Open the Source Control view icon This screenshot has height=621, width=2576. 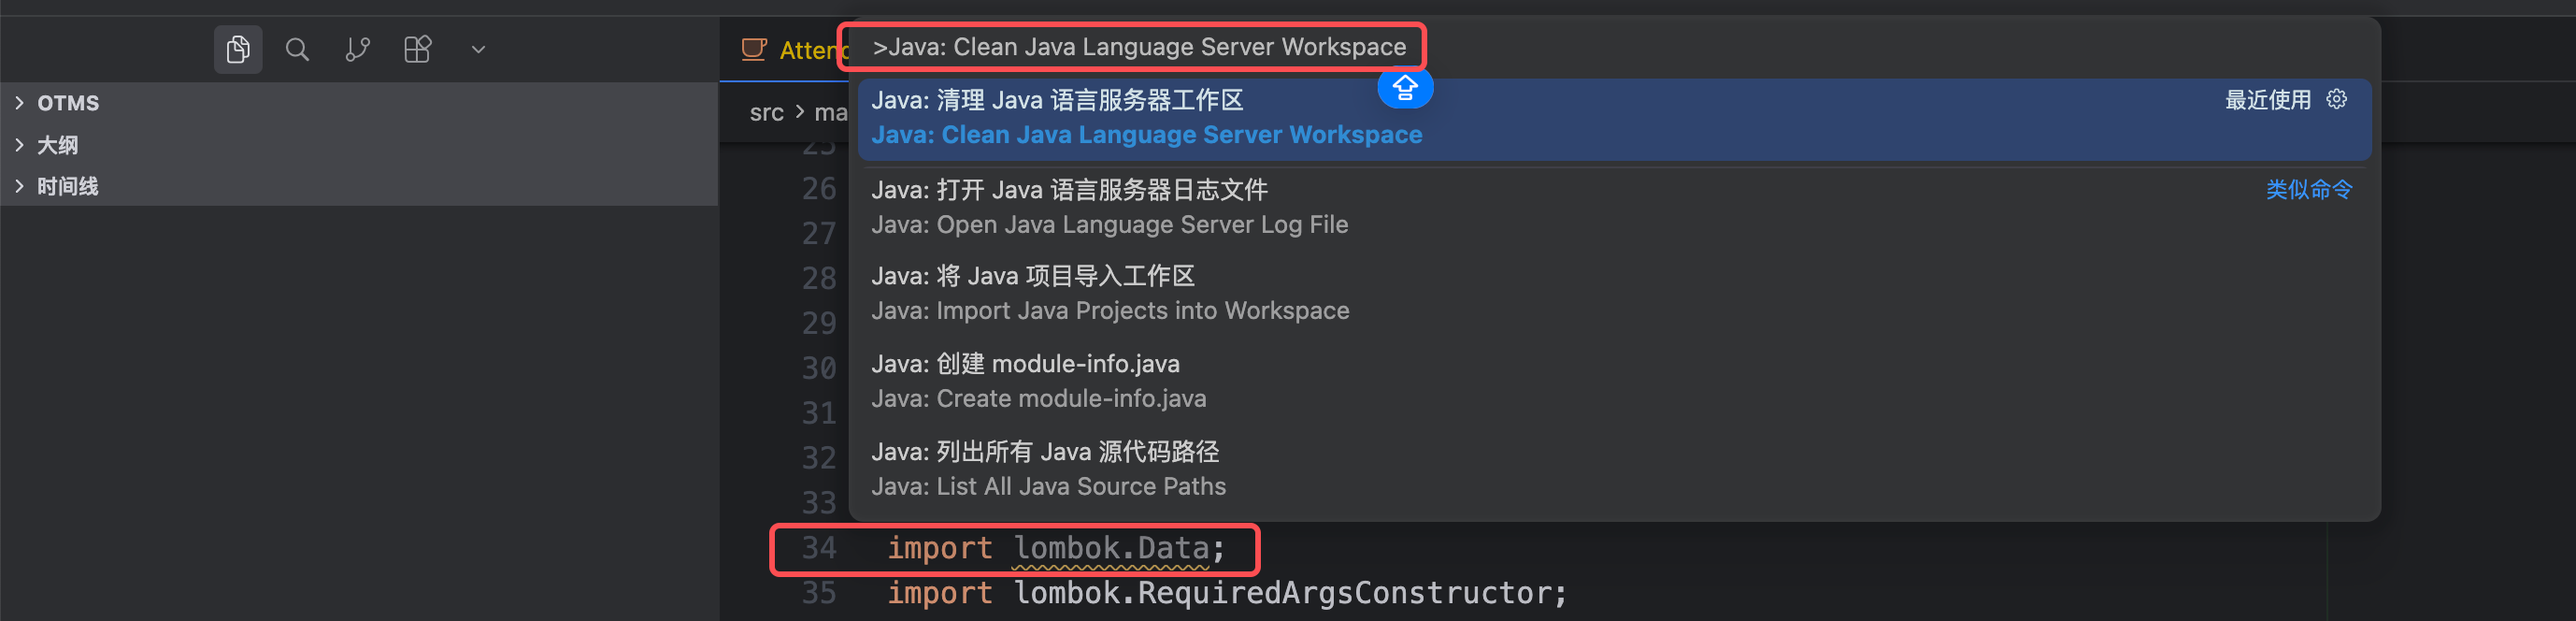click(x=357, y=49)
